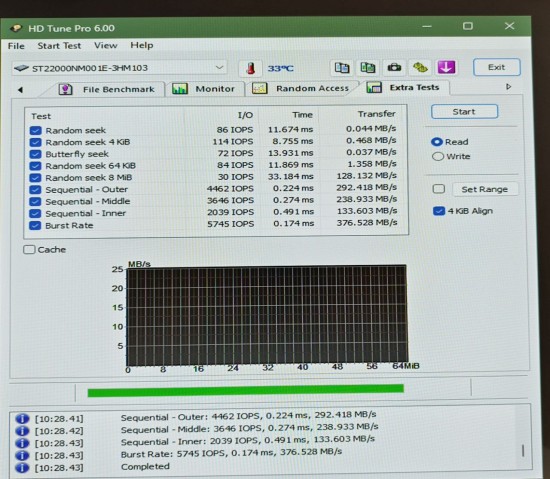This screenshot has width=550, height=479.
Task: Click info icon for Sequential - Middle log
Action: 22,431
